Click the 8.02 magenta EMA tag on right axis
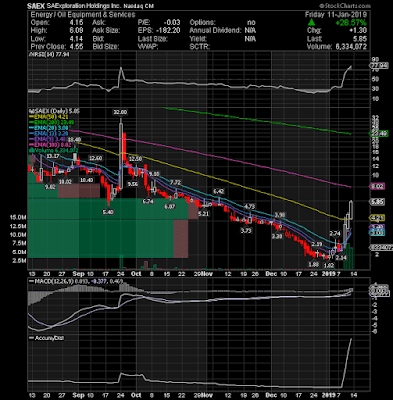The width and height of the screenshot is (393, 400). pyautogui.click(x=378, y=186)
